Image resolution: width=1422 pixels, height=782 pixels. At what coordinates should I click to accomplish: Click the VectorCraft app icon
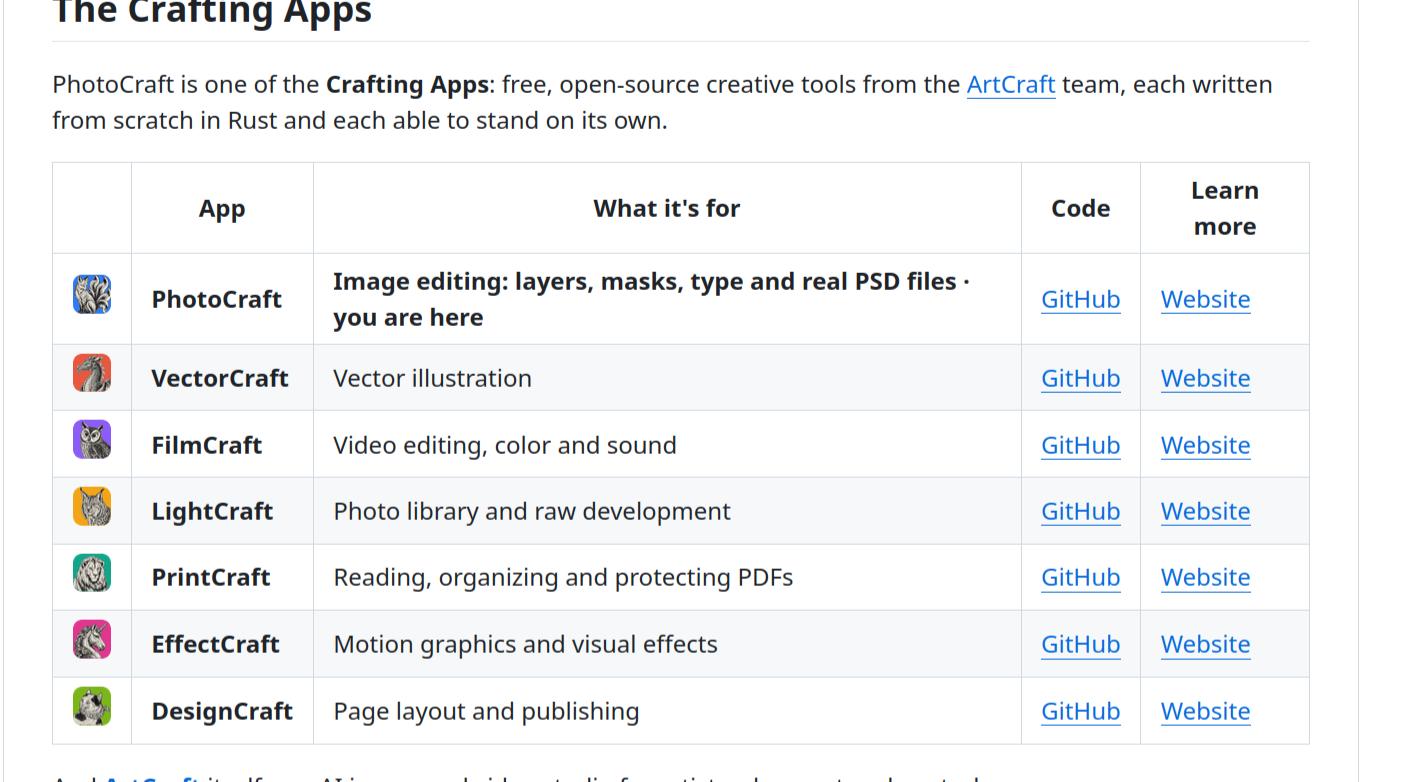[x=92, y=373]
